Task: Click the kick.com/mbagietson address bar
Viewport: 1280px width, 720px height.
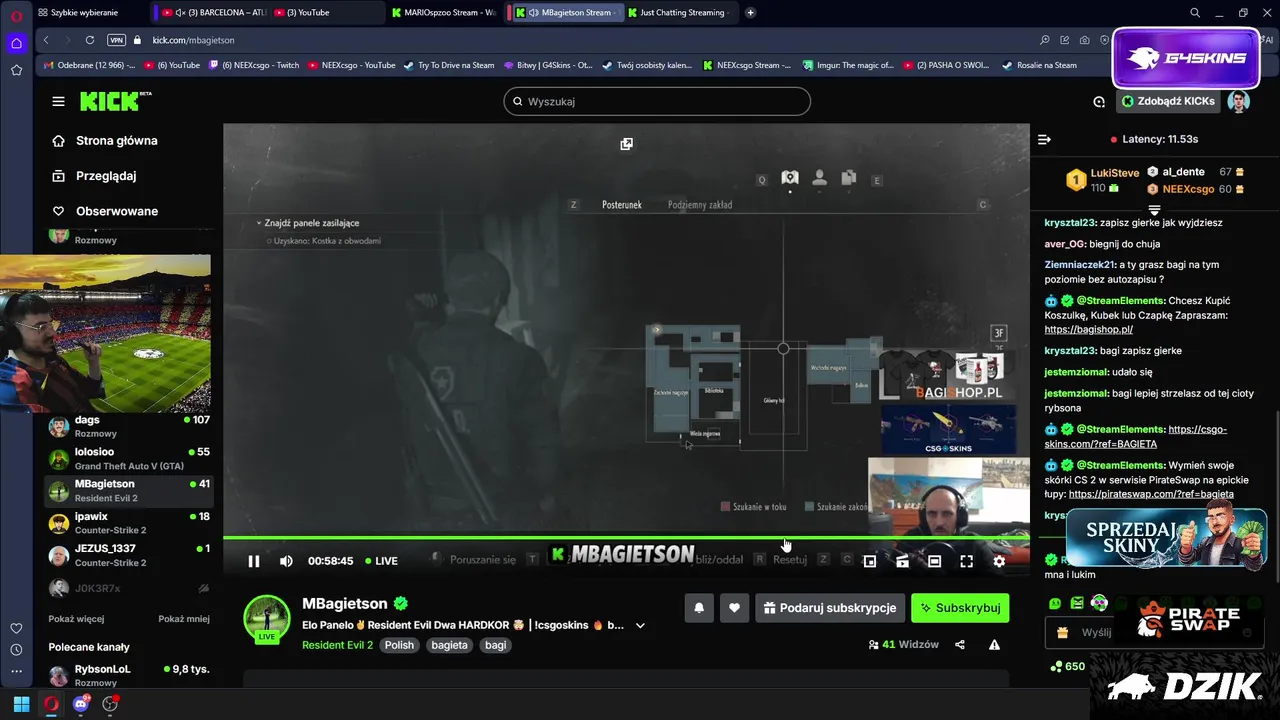Action: point(193,40)
